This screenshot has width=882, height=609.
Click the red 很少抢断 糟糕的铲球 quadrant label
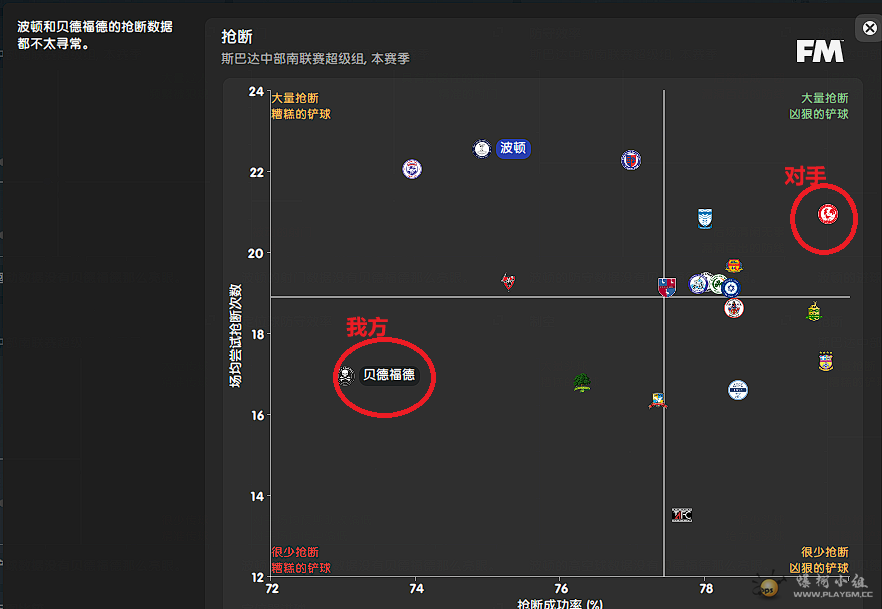[x=301, y=560]
